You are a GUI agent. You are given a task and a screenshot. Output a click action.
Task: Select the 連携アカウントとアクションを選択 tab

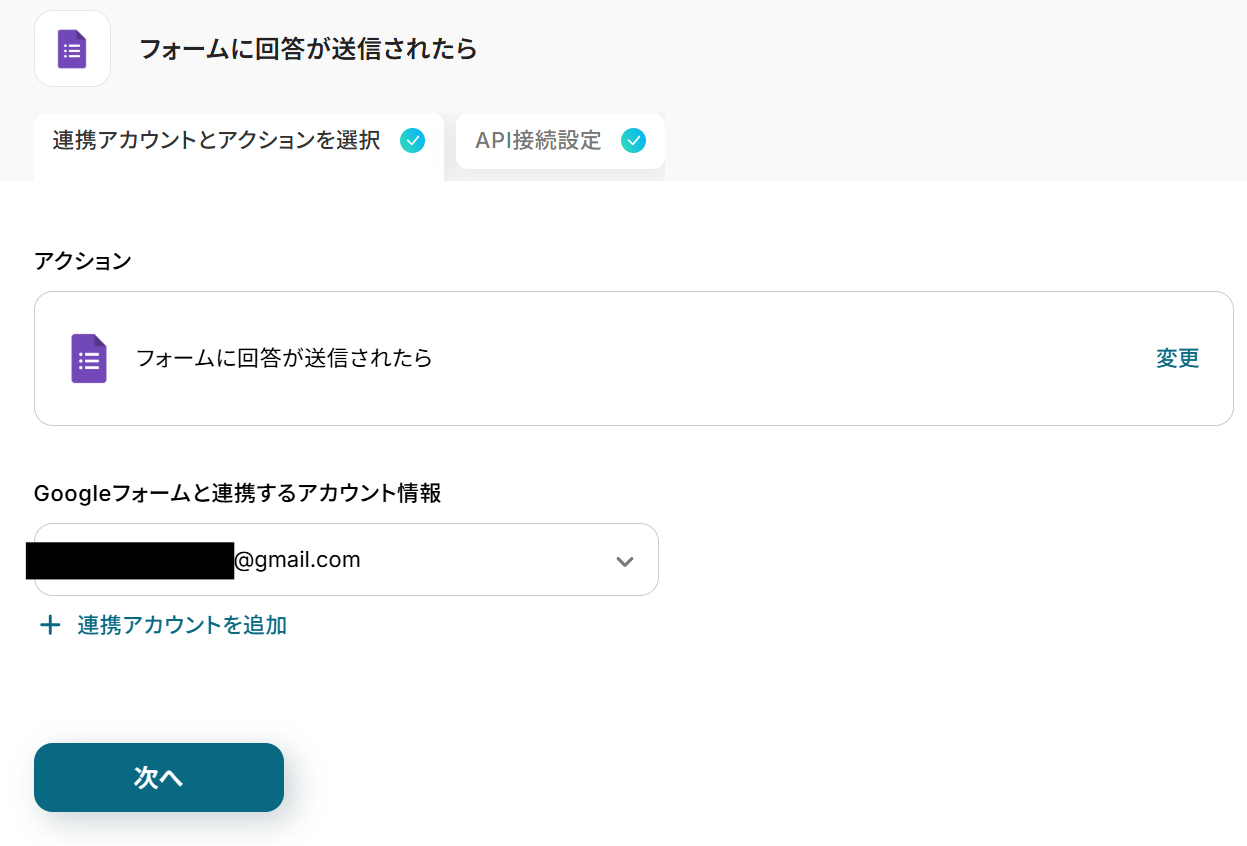(217, 141)
